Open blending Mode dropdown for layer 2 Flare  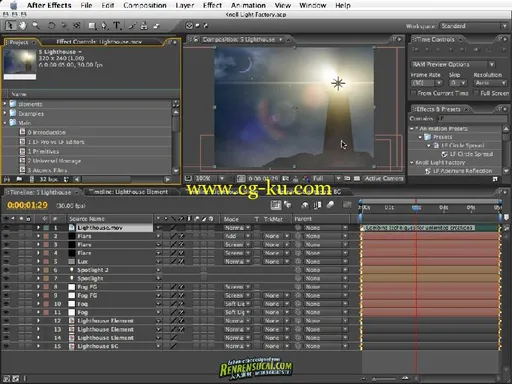[x=237, y=236]
